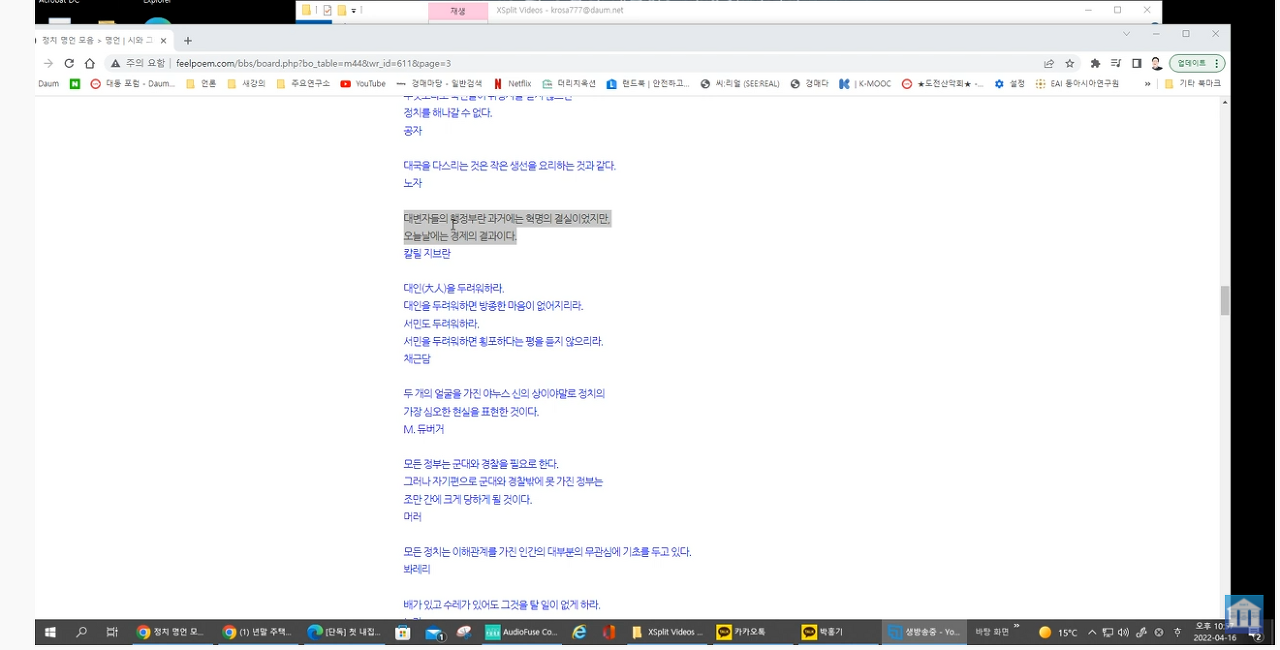Open the '설정' settings bookmark
The image size is (1280, 650).
(x=1009, y=84)
